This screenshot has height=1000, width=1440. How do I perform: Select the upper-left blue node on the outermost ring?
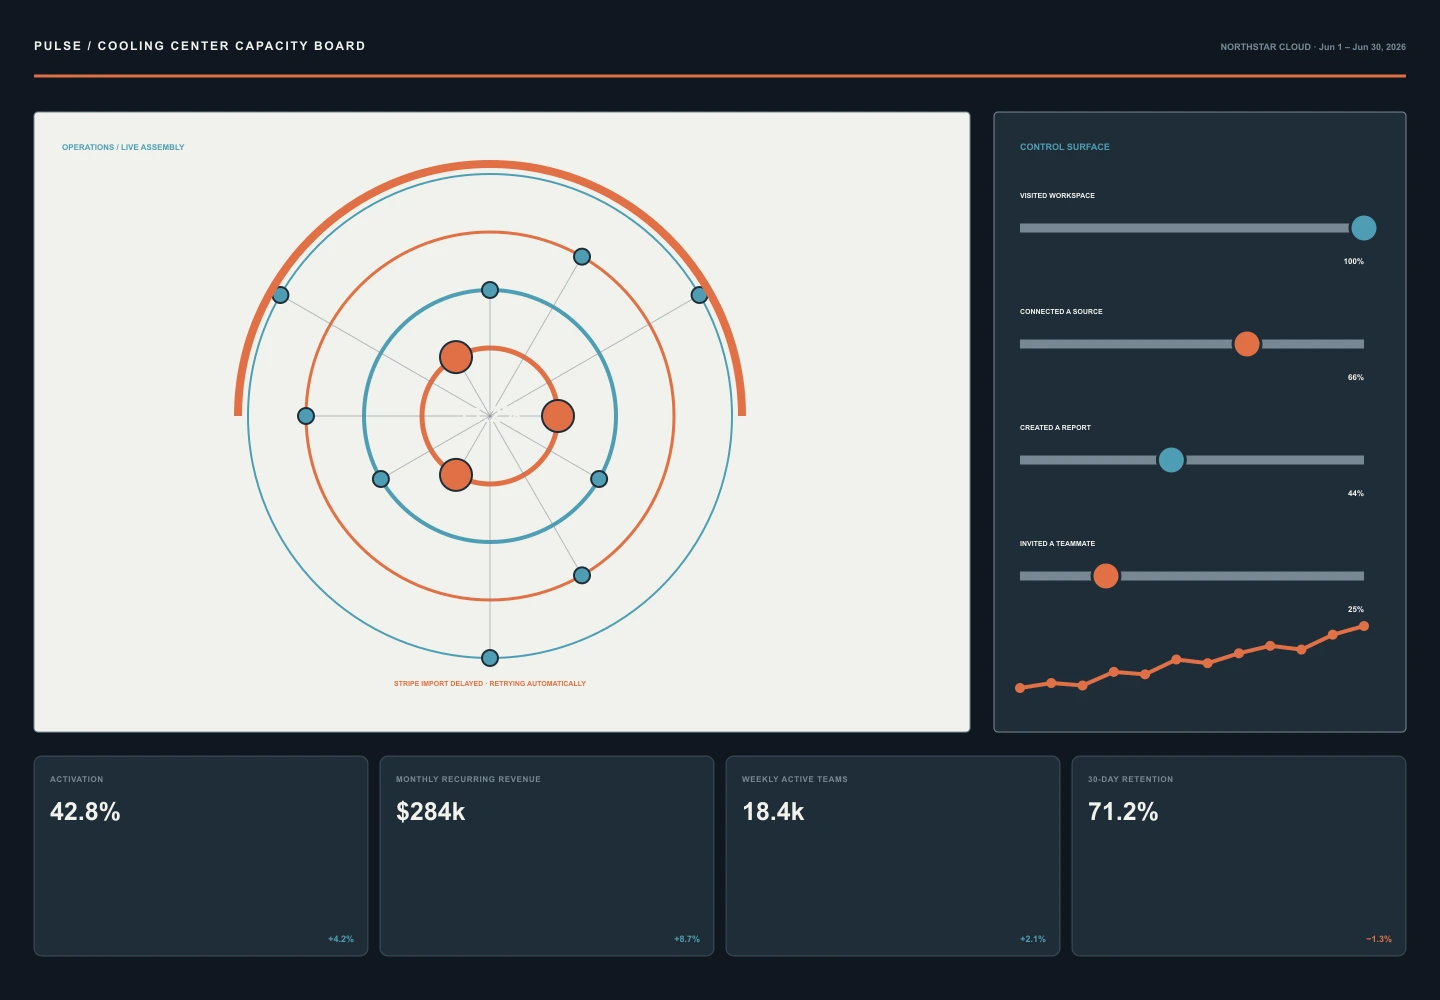click(x=281, y=295)
